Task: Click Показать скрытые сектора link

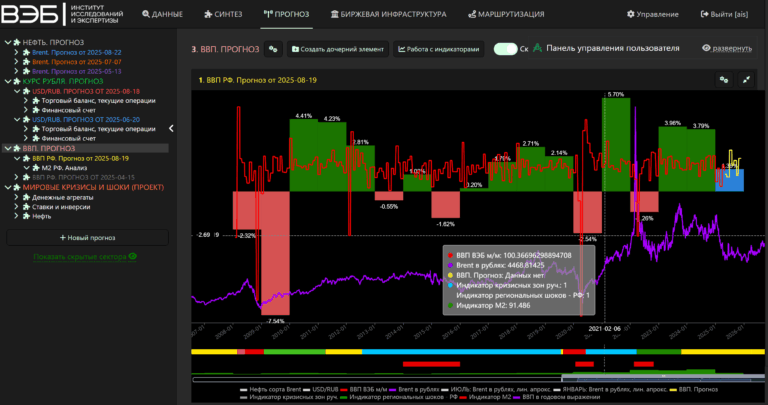Action: coord(80,257)
